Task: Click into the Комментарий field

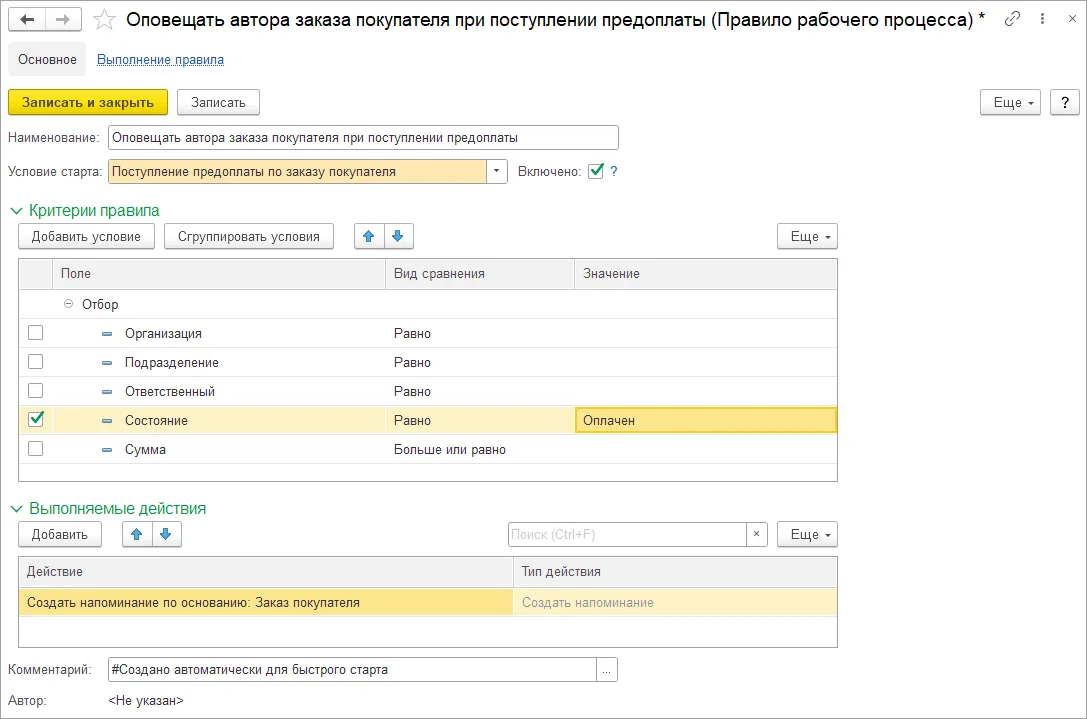Action: click(352, 670)
